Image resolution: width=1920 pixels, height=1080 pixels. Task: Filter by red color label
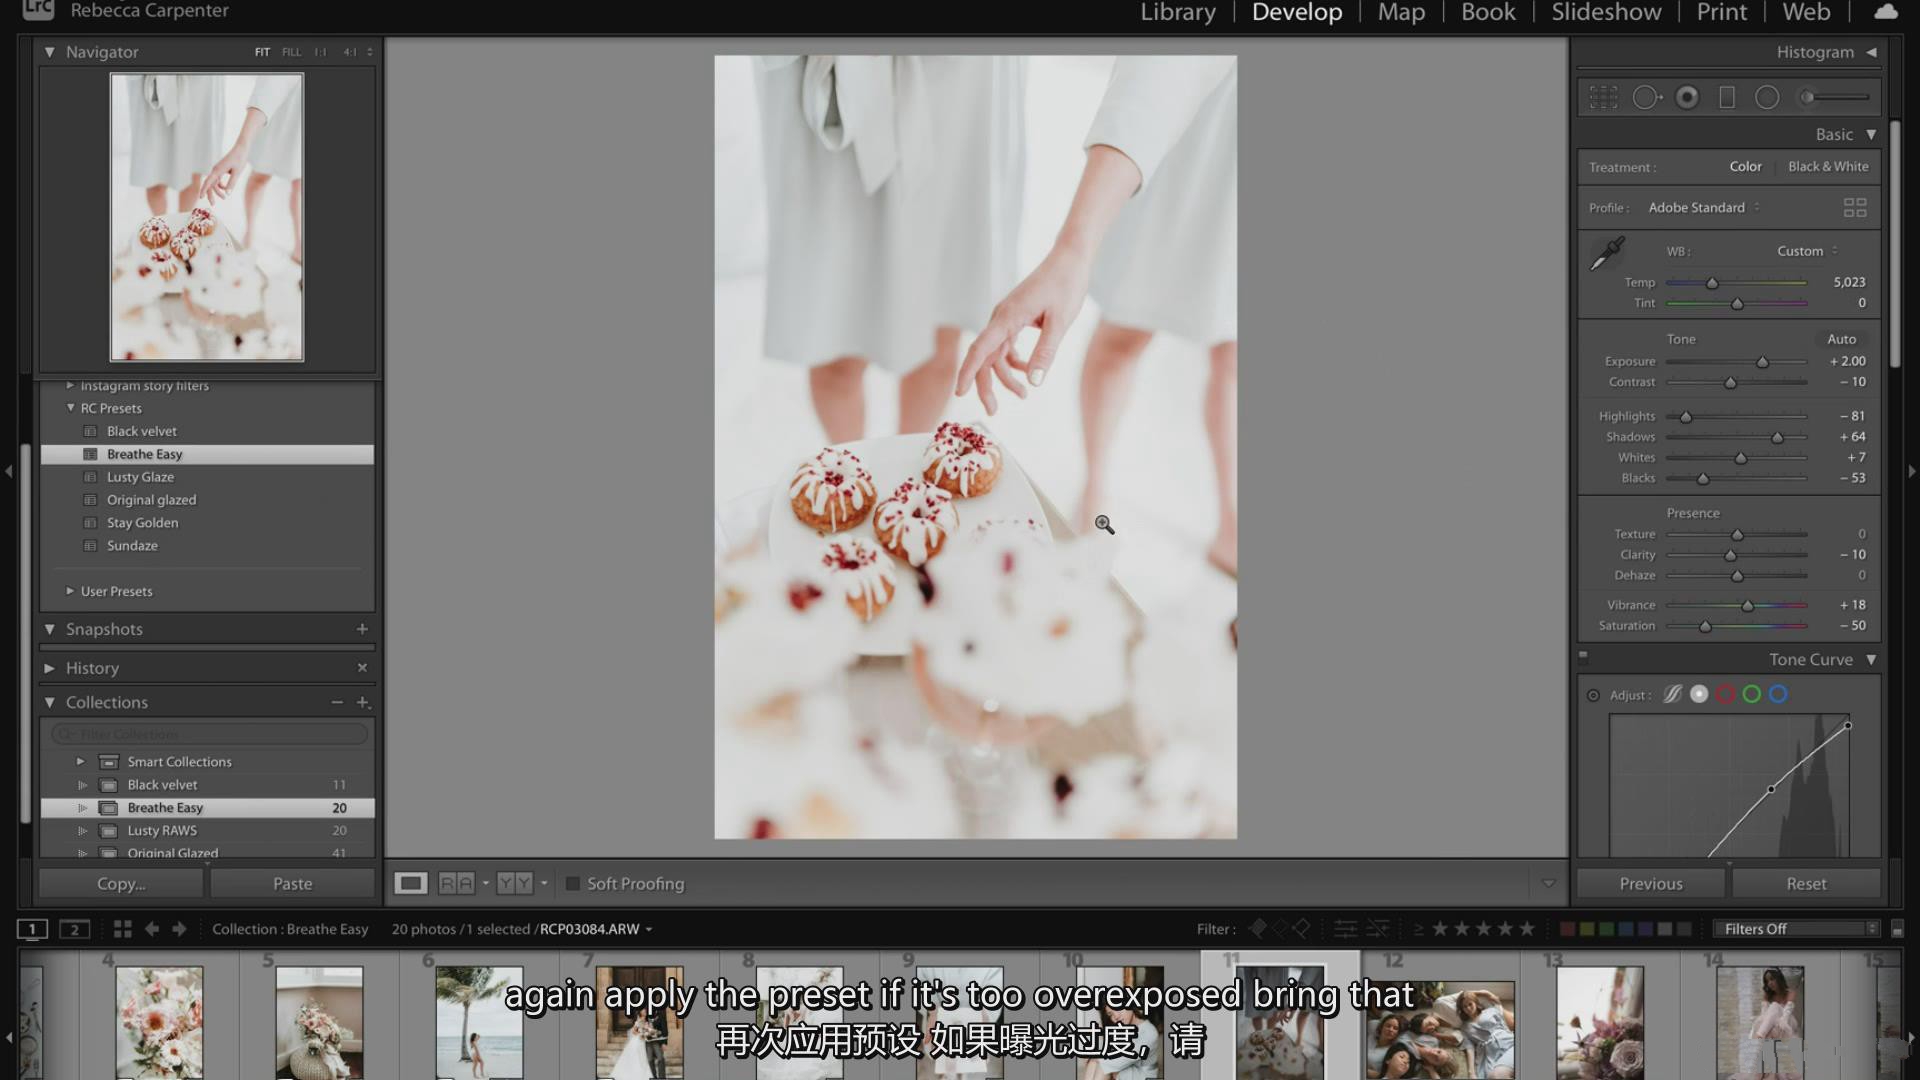pyautogui.click(x=1567, y=929)
